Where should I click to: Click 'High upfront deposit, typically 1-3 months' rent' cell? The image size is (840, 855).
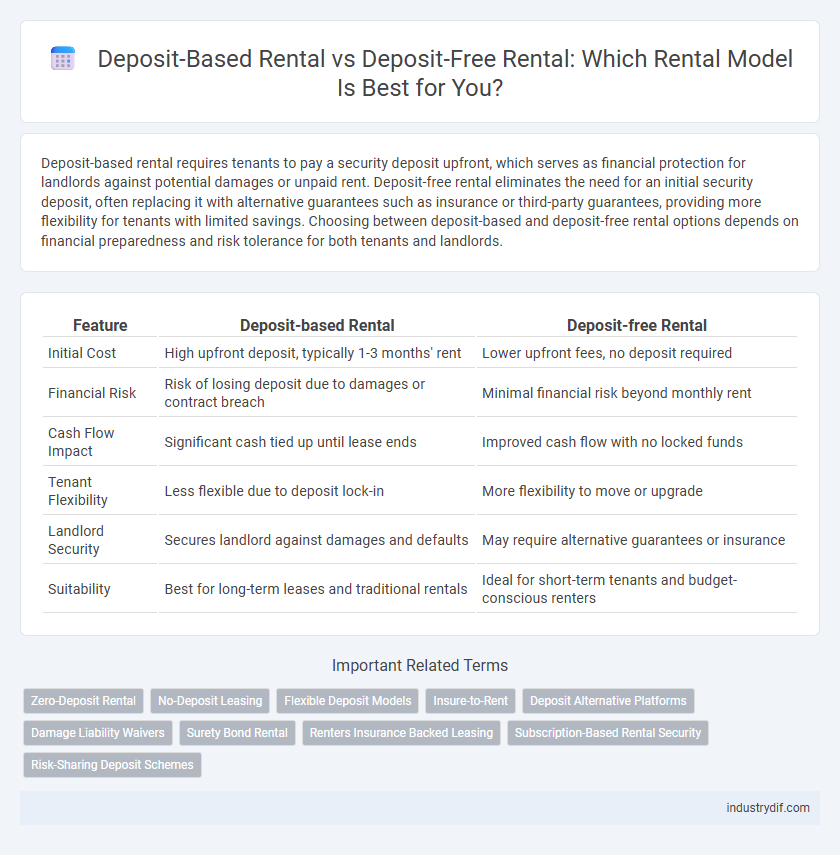pos(317,353)
